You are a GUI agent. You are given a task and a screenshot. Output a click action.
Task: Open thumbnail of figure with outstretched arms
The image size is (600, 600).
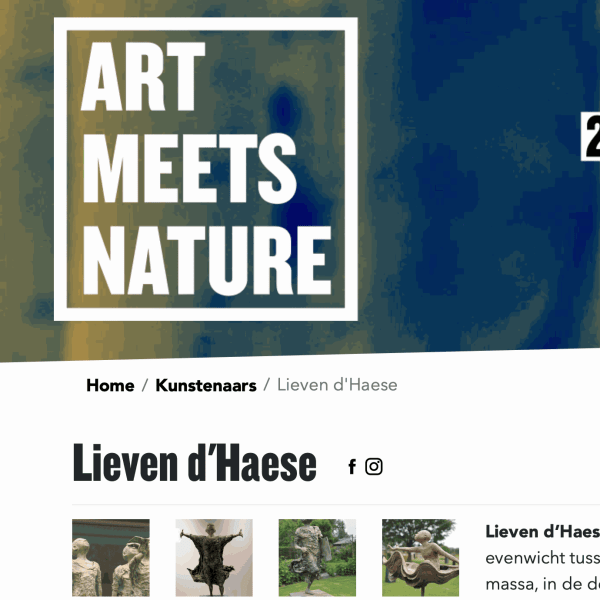pyautogui.click(x=214, y=558)
